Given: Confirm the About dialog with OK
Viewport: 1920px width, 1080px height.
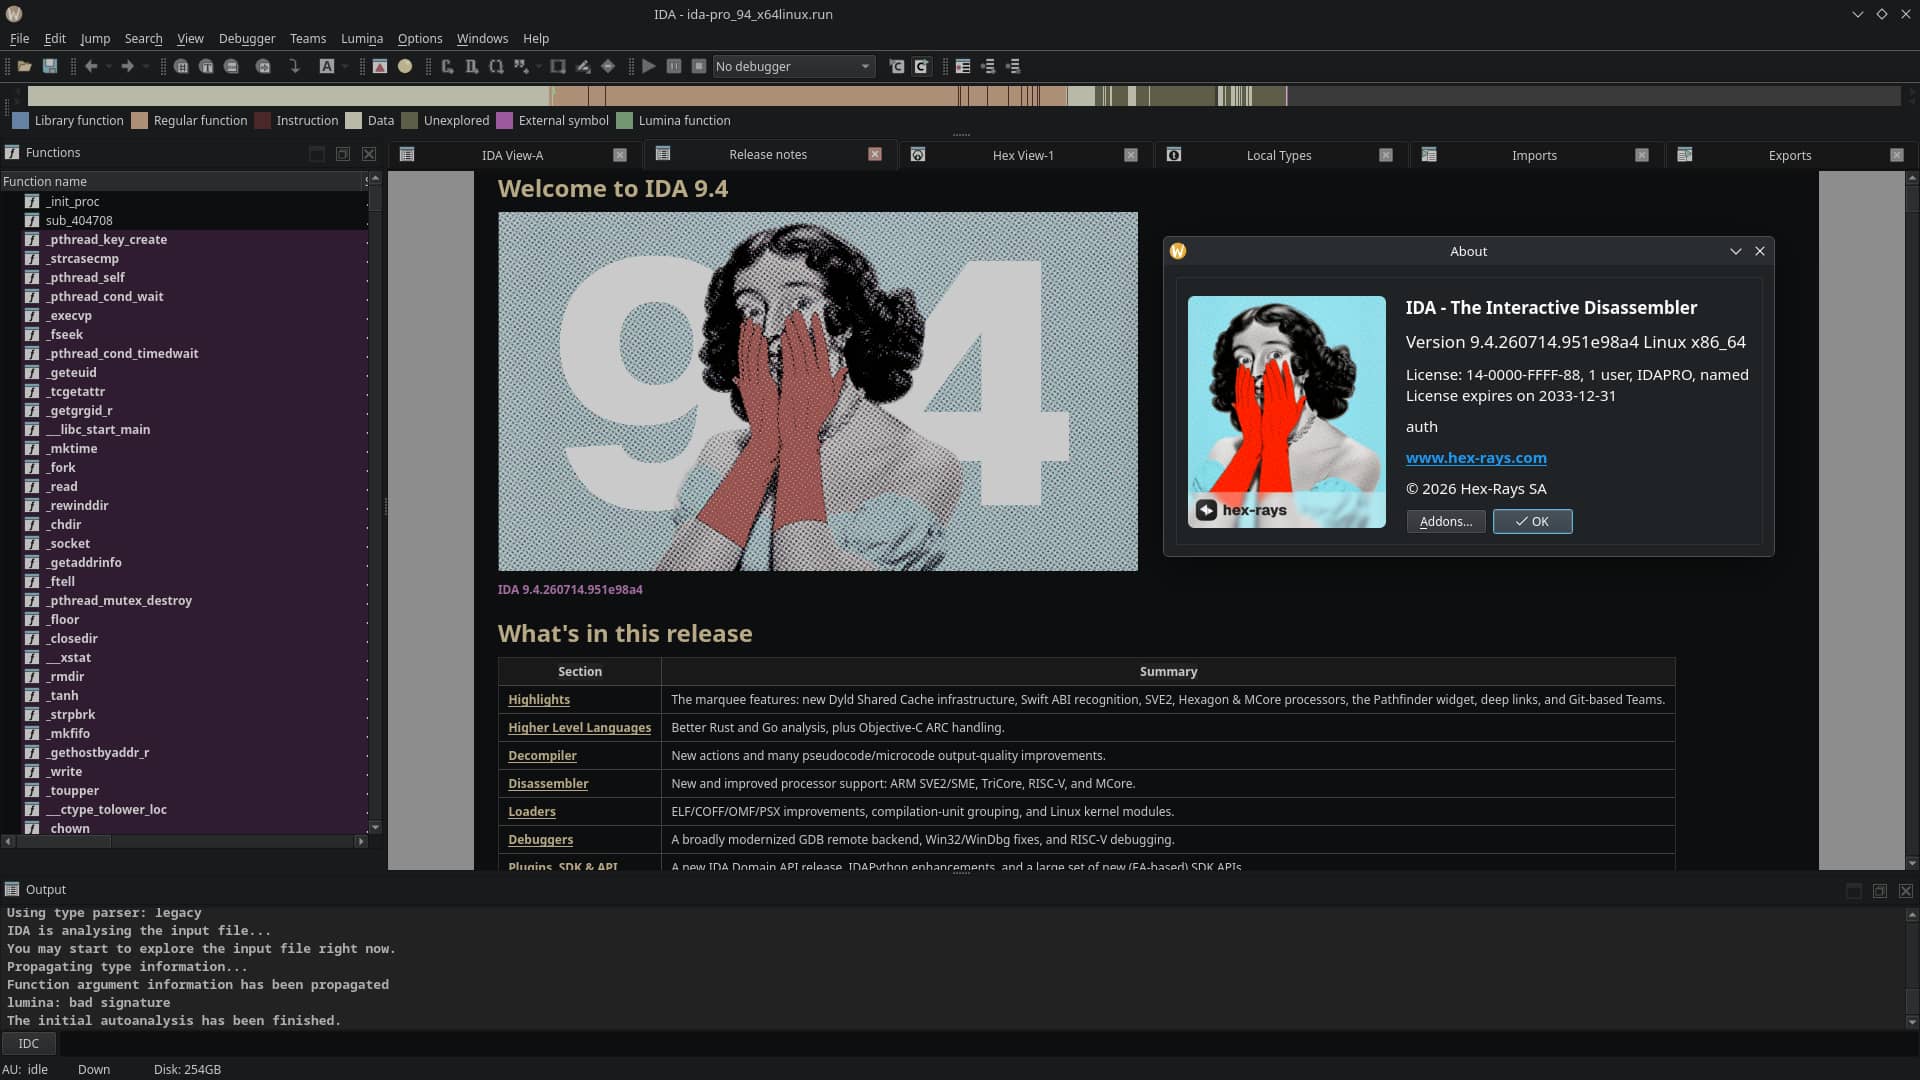Looking at the screenshot, I should pos(1532,521).
